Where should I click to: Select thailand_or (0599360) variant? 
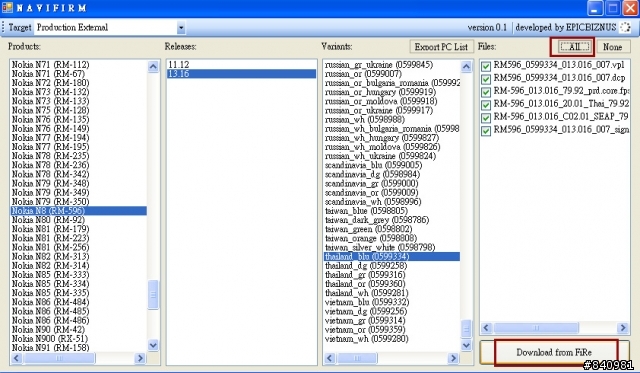pos(392,284)
